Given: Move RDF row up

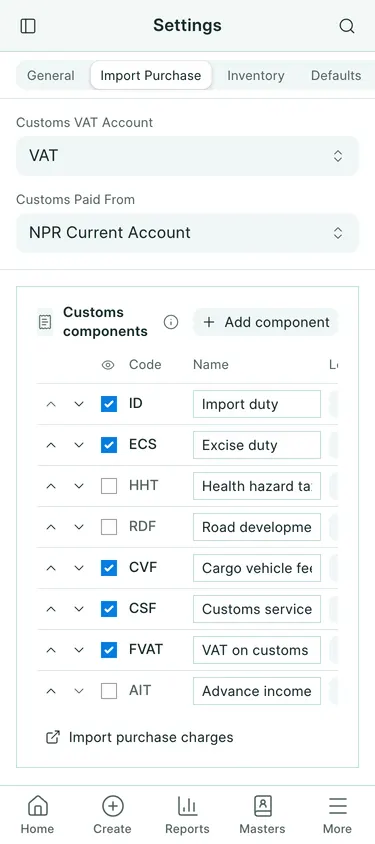Looking at the screenshot, I should tap(51, 527).
